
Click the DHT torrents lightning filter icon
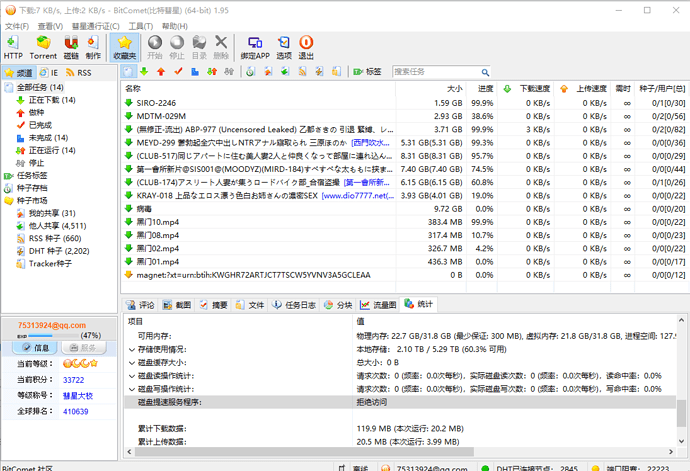pos(319,71)
